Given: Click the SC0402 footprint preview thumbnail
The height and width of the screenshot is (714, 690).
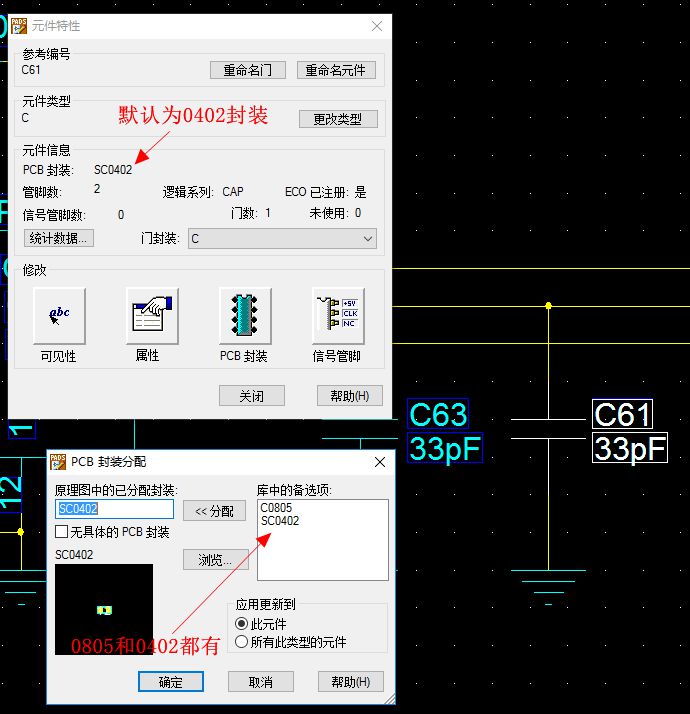Looking at the screenshot, I should [x=104, y=609].
